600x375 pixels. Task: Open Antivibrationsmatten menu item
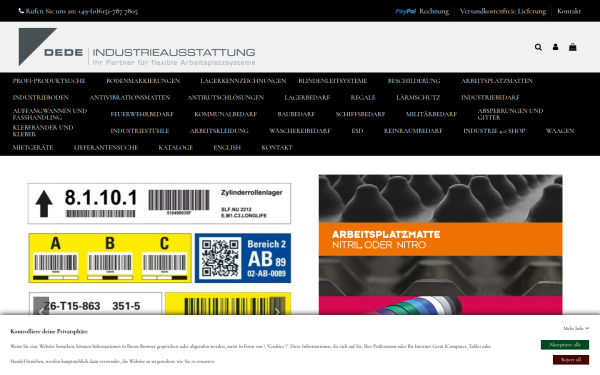click(130, 98)
